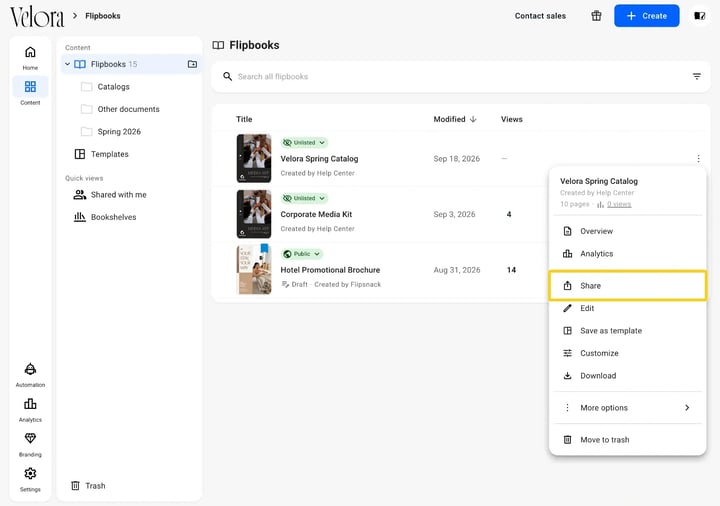720x506 pixels.
Task: Click the views count 14
Action: click(x=511, y=270)
